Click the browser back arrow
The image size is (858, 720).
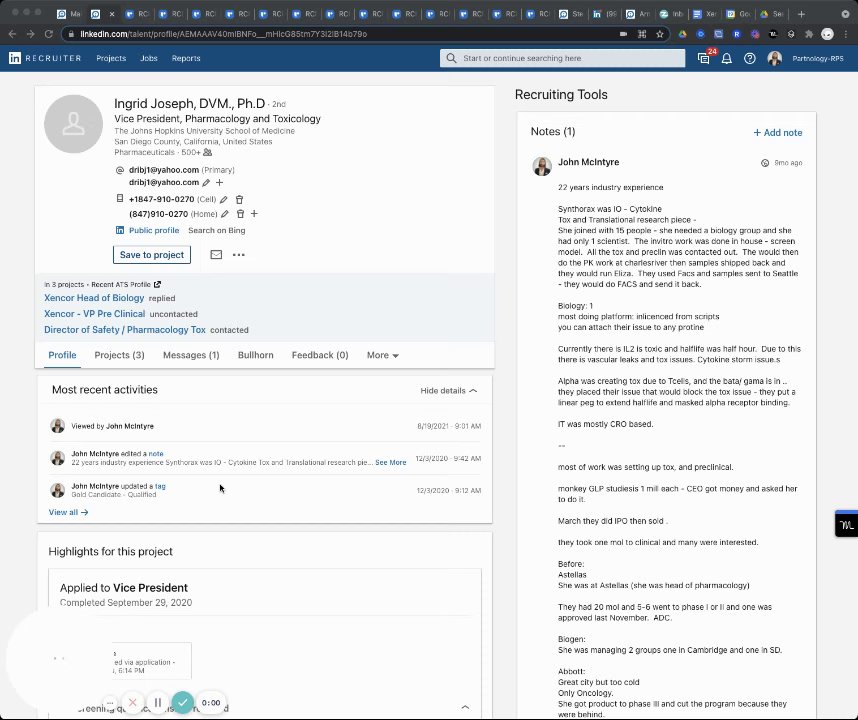[x=13, y=34]
